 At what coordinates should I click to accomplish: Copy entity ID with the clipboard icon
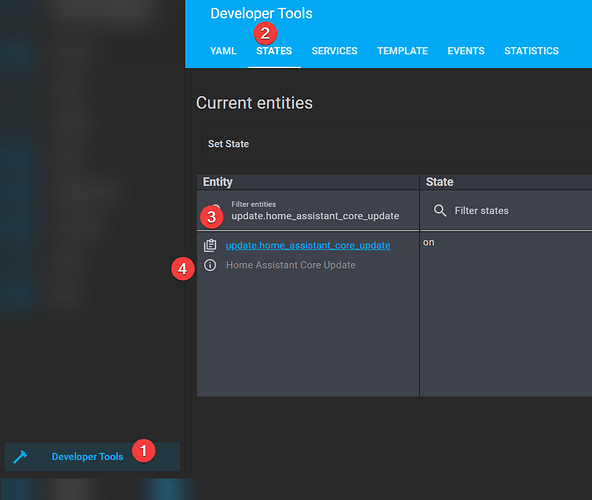tap(210, 245)
